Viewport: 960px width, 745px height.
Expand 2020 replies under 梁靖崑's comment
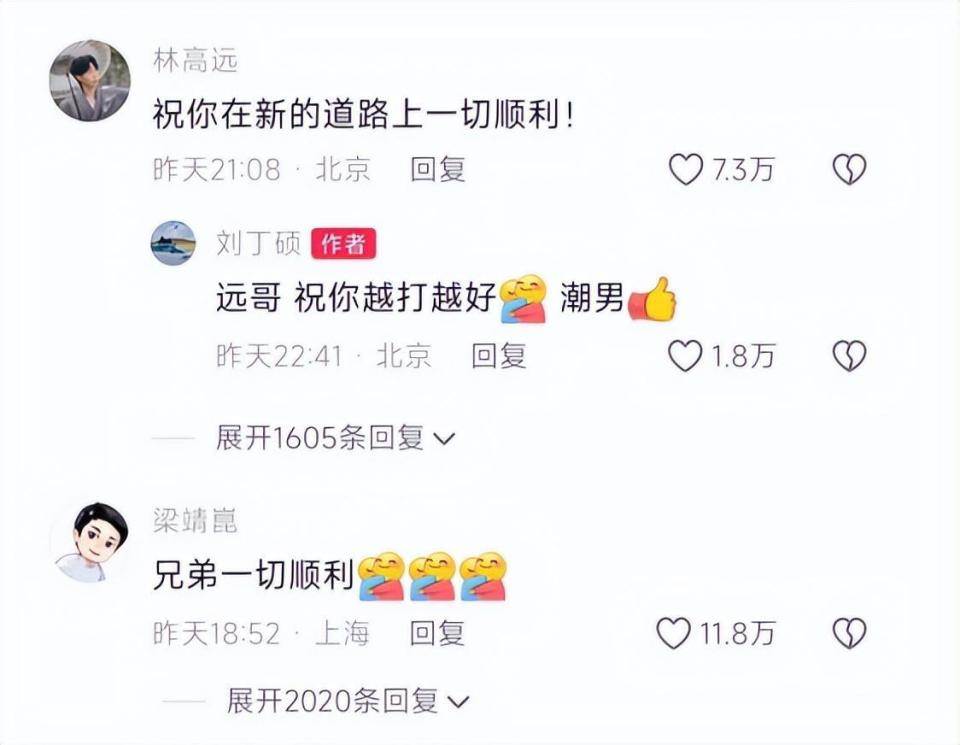pyautogui.click(x=348, y=701)
